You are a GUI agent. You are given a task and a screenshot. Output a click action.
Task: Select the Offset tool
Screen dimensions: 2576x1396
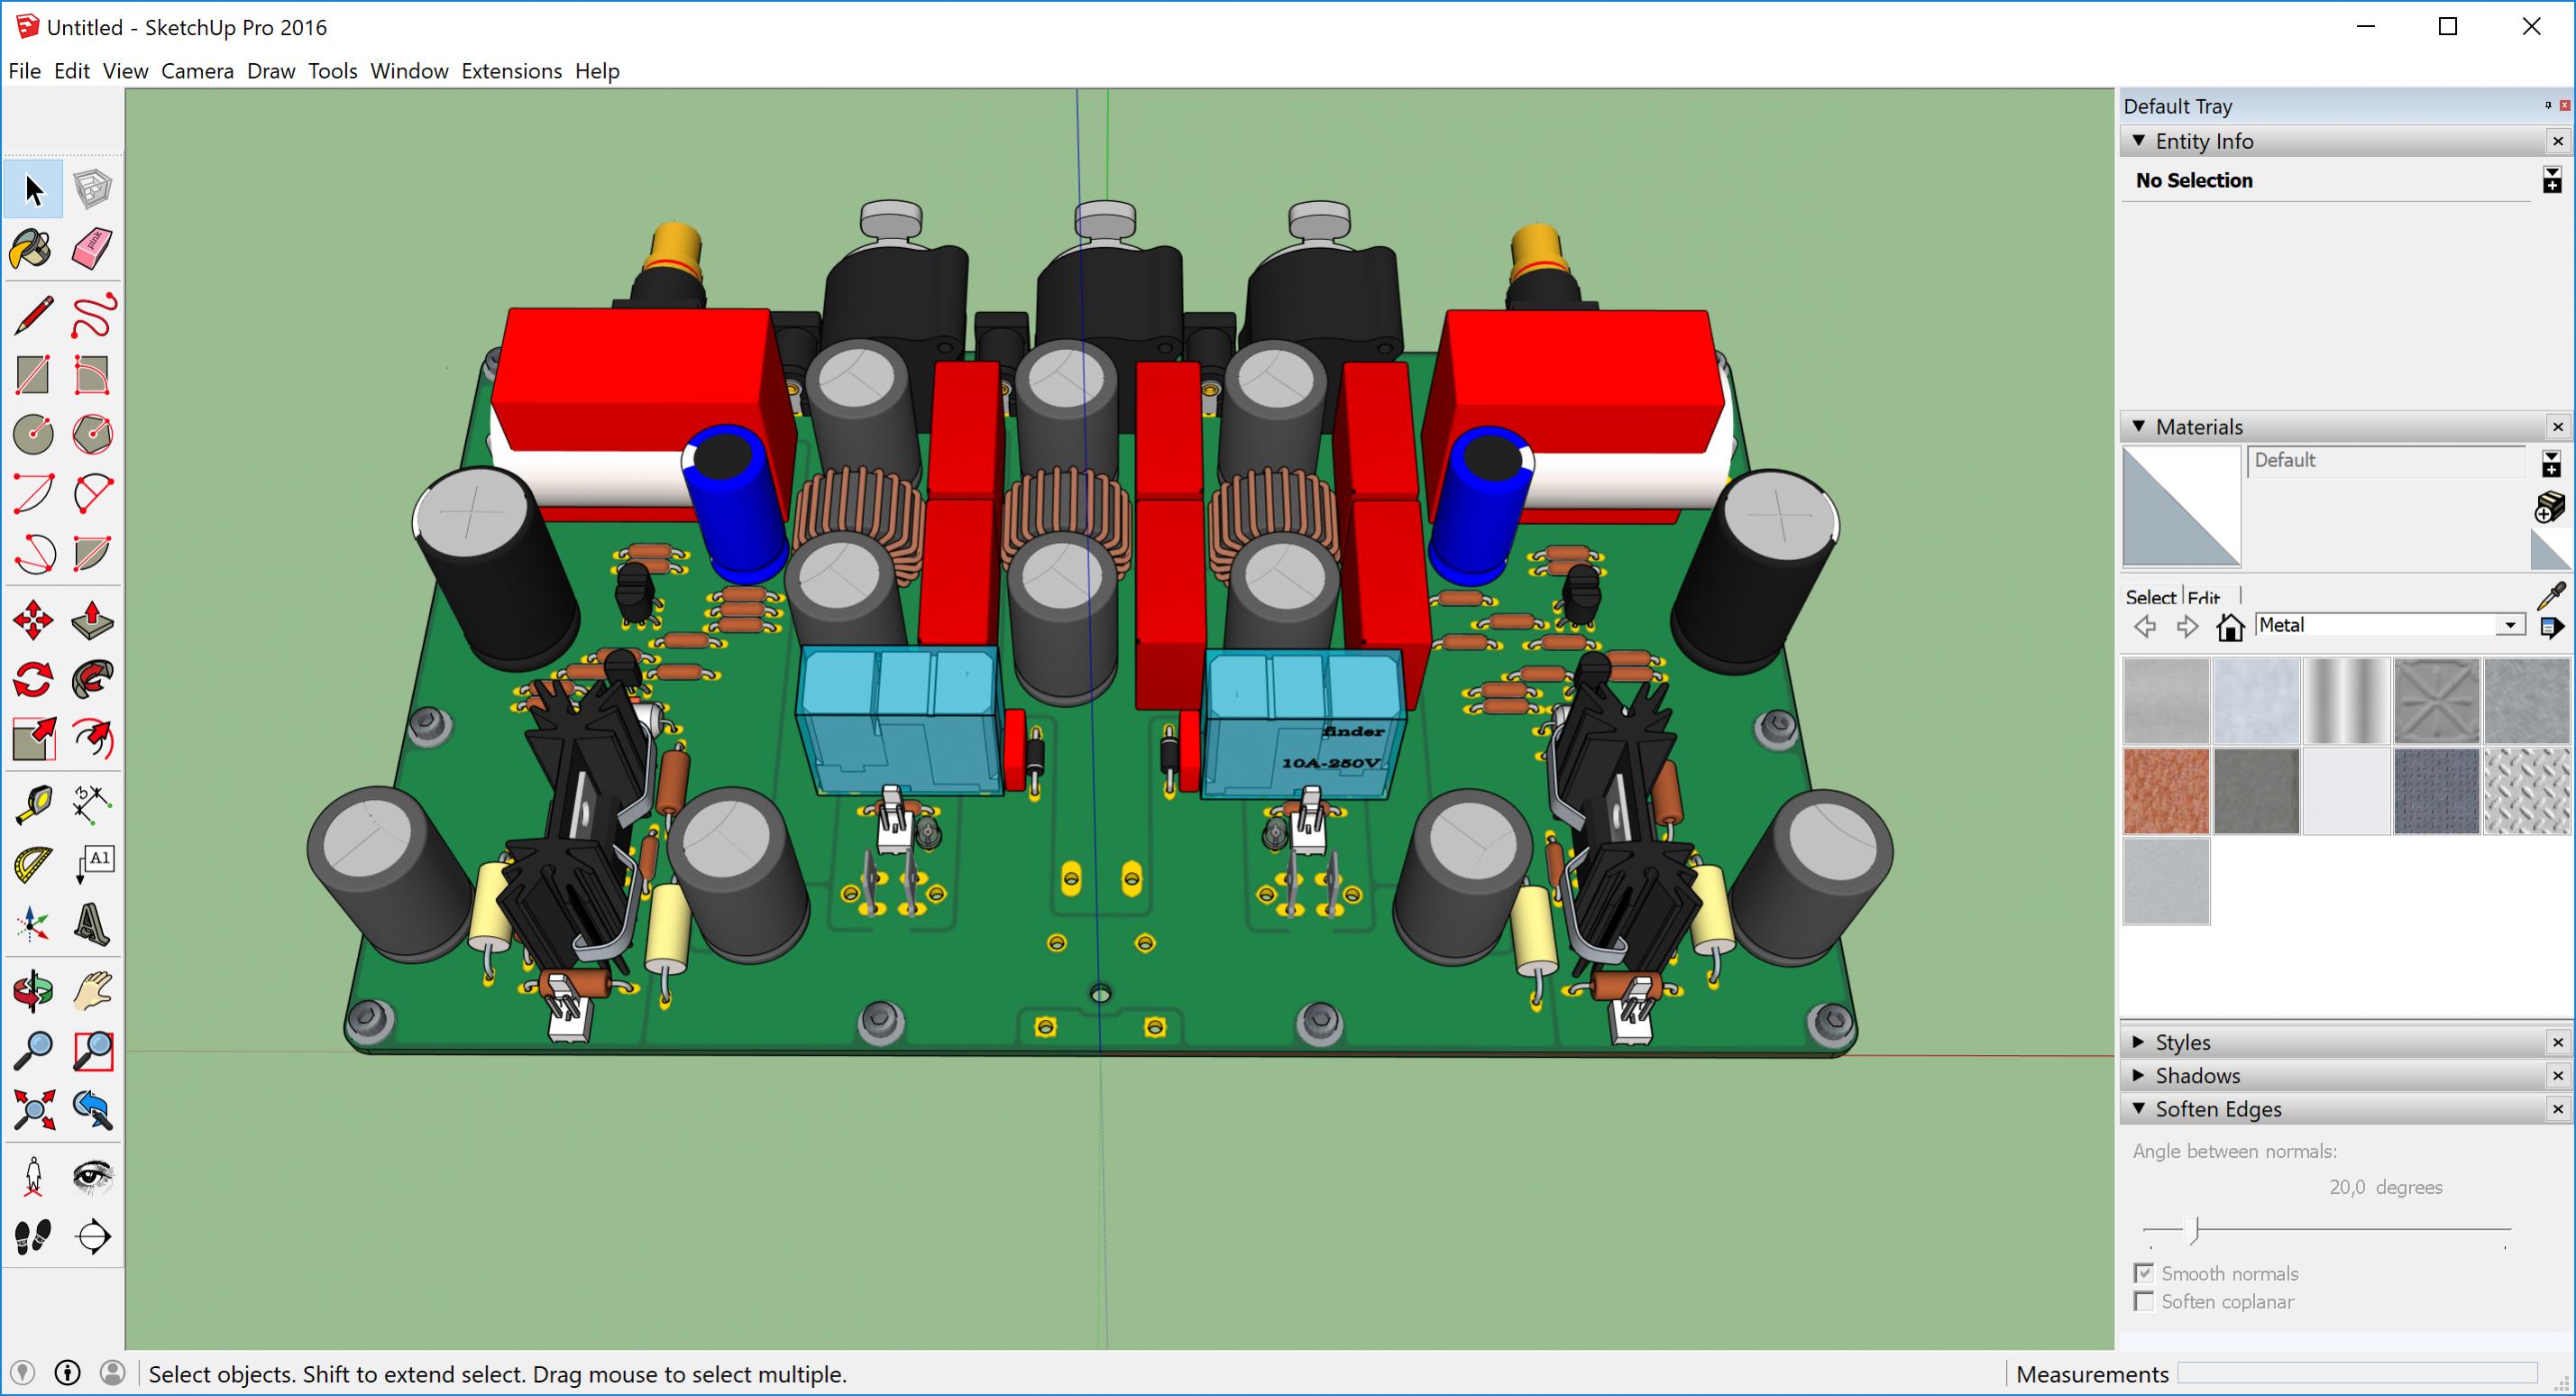click(x=93, y=739)
